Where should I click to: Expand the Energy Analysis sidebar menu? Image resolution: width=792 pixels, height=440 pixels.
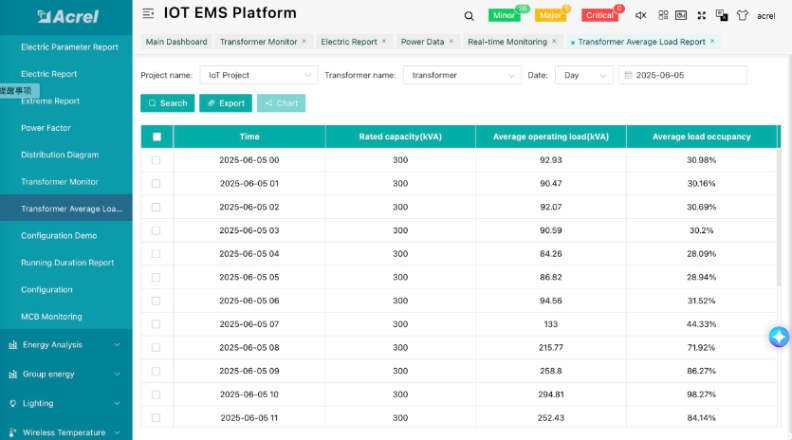(66, 345)
